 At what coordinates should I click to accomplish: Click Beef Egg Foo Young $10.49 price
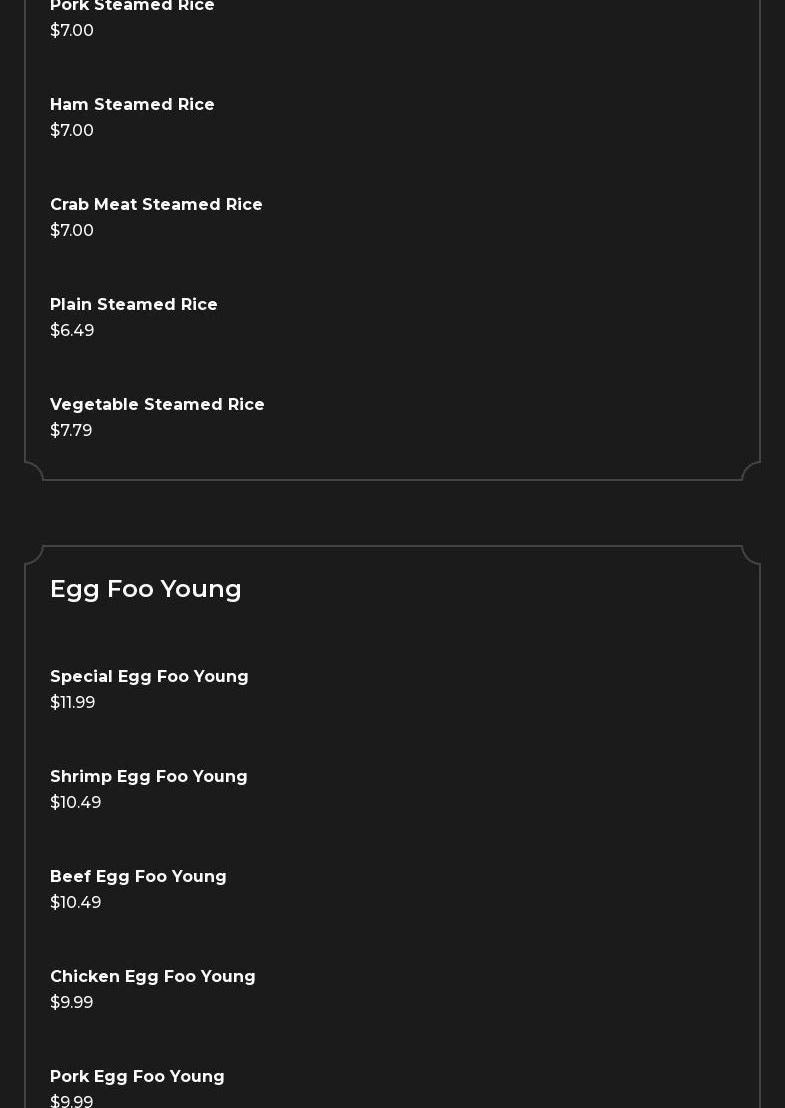point(76,903)
